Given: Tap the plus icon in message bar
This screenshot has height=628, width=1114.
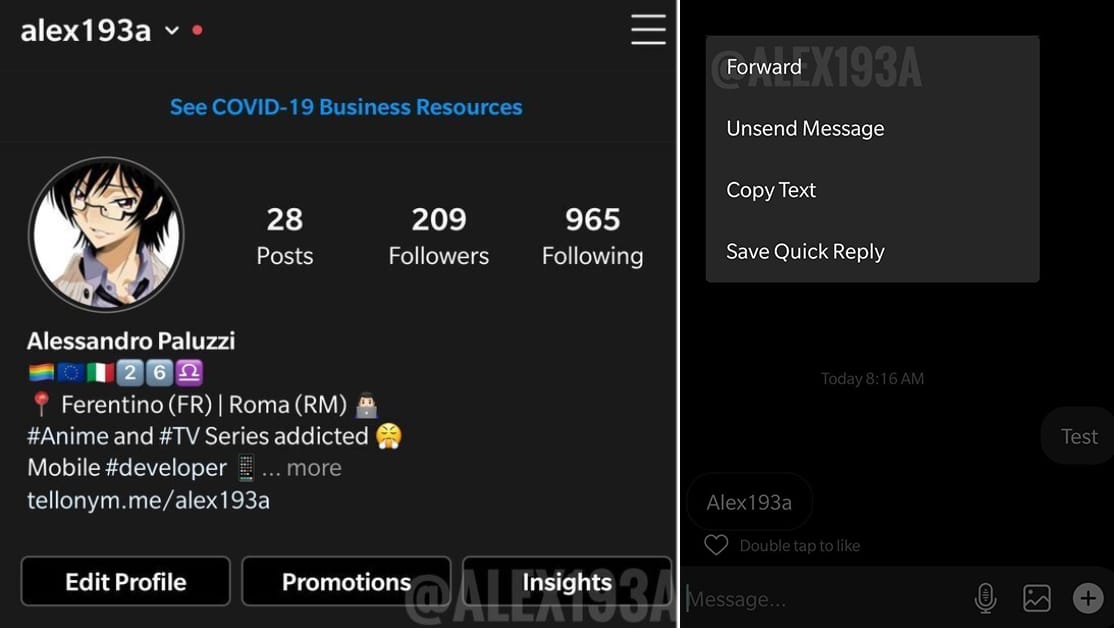Looking at the screenshot, I should coord(1088,598).
